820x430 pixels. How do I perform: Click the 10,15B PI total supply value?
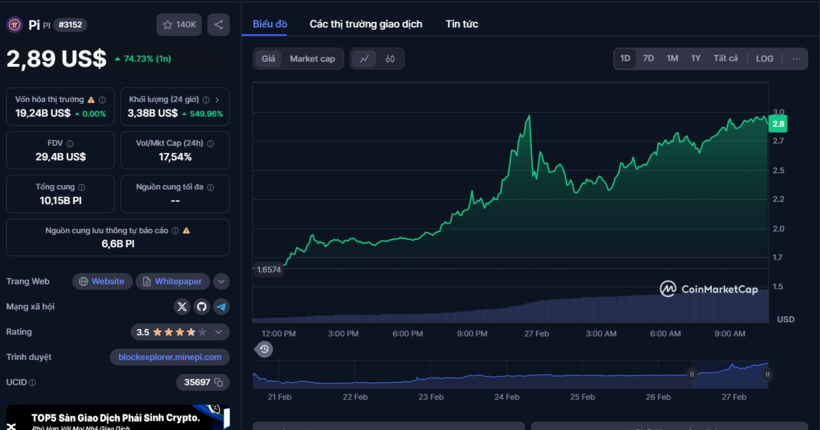pos(61,200)
